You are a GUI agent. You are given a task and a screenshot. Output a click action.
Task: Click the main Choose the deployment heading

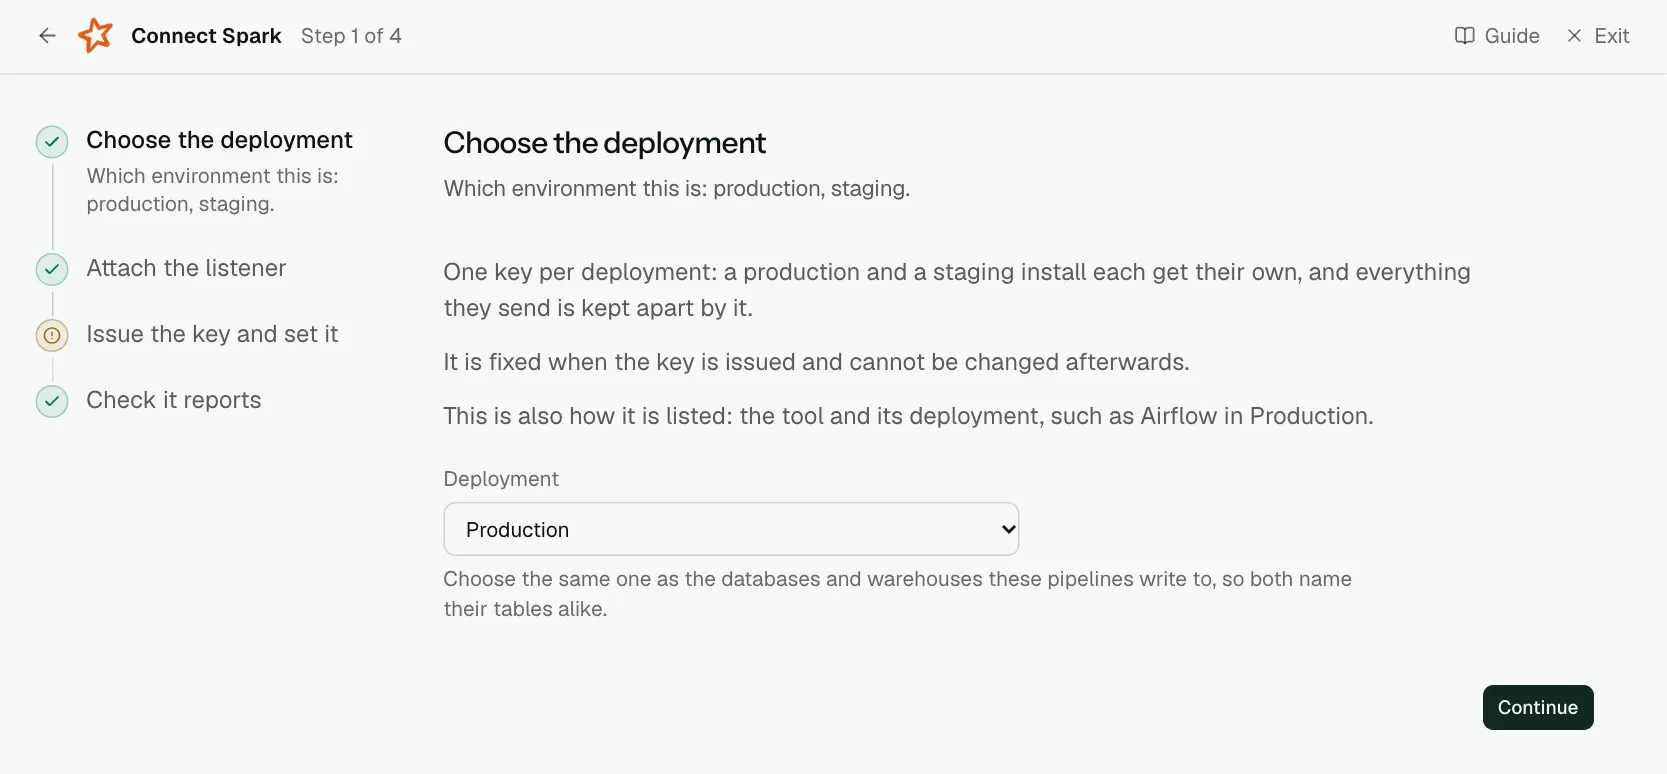605,143
